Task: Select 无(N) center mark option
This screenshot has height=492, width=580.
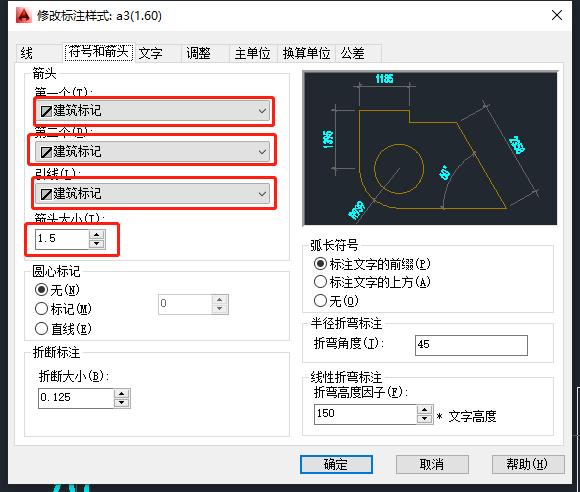Action: pos(57,290)
